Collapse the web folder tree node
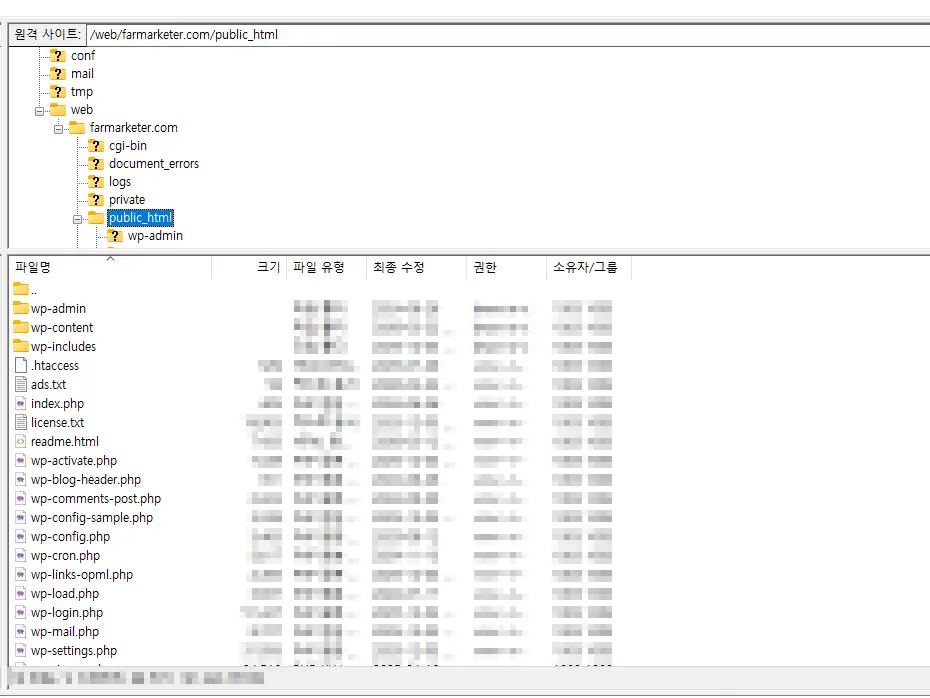Screen dimensions: 930x698 point(40,110)
